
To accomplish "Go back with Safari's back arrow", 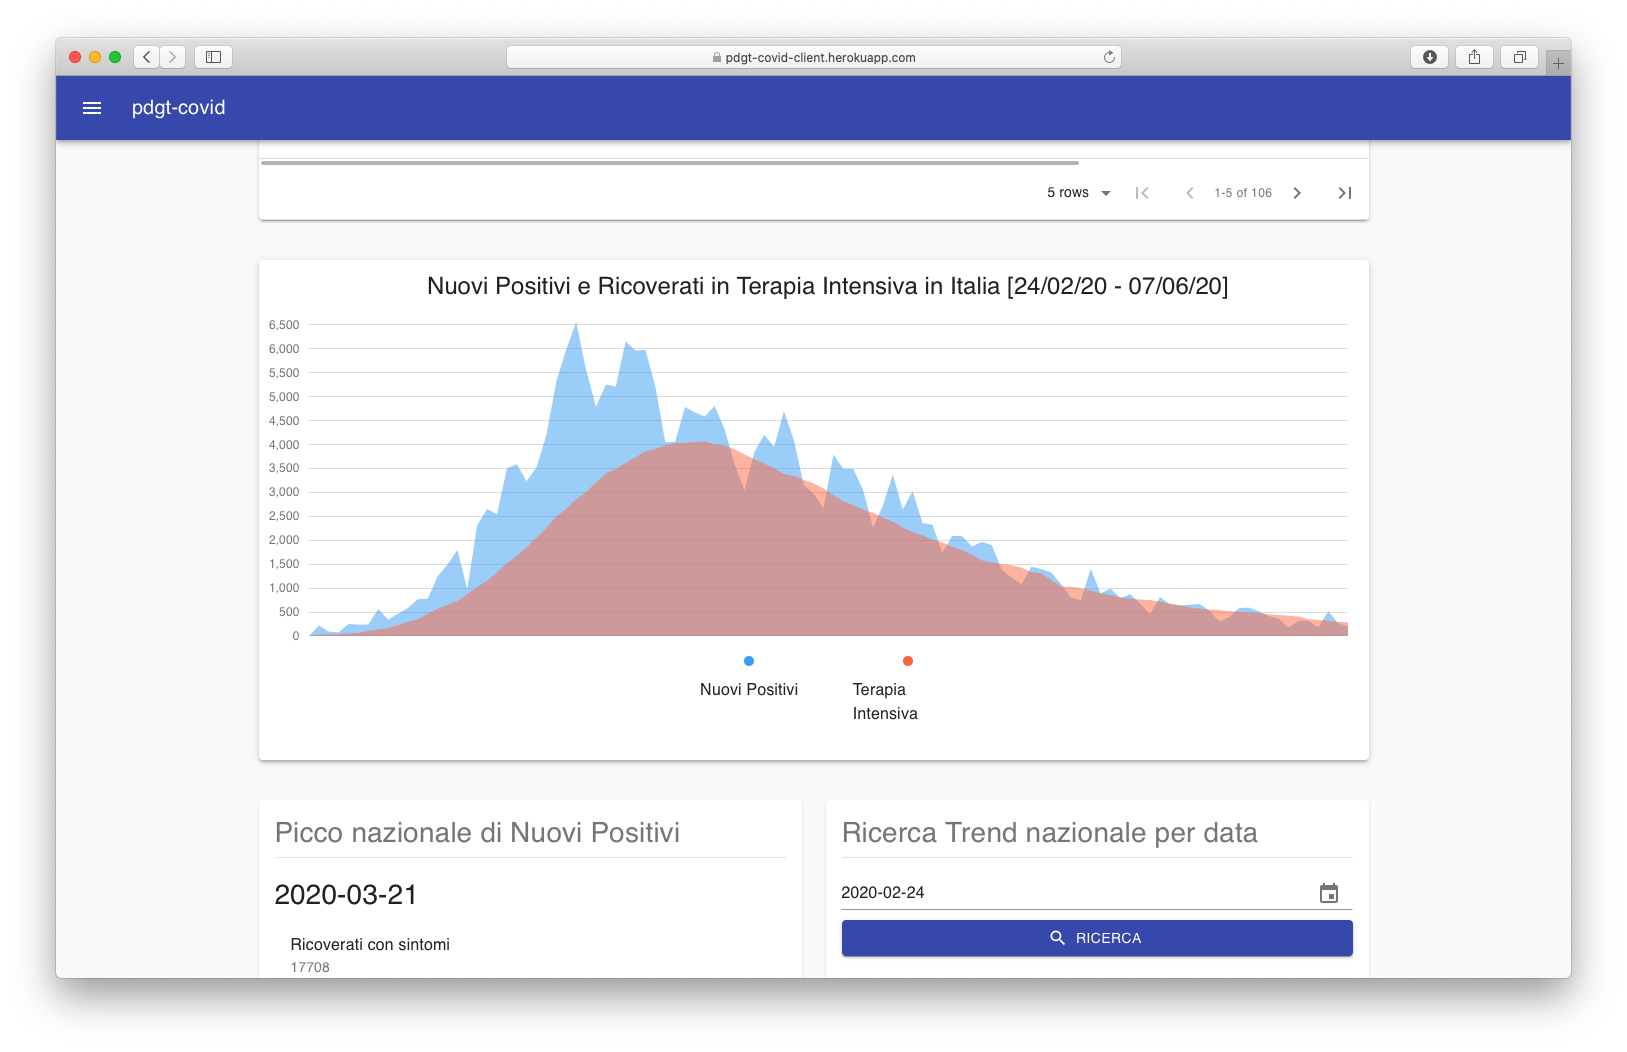I will point(147,57).
